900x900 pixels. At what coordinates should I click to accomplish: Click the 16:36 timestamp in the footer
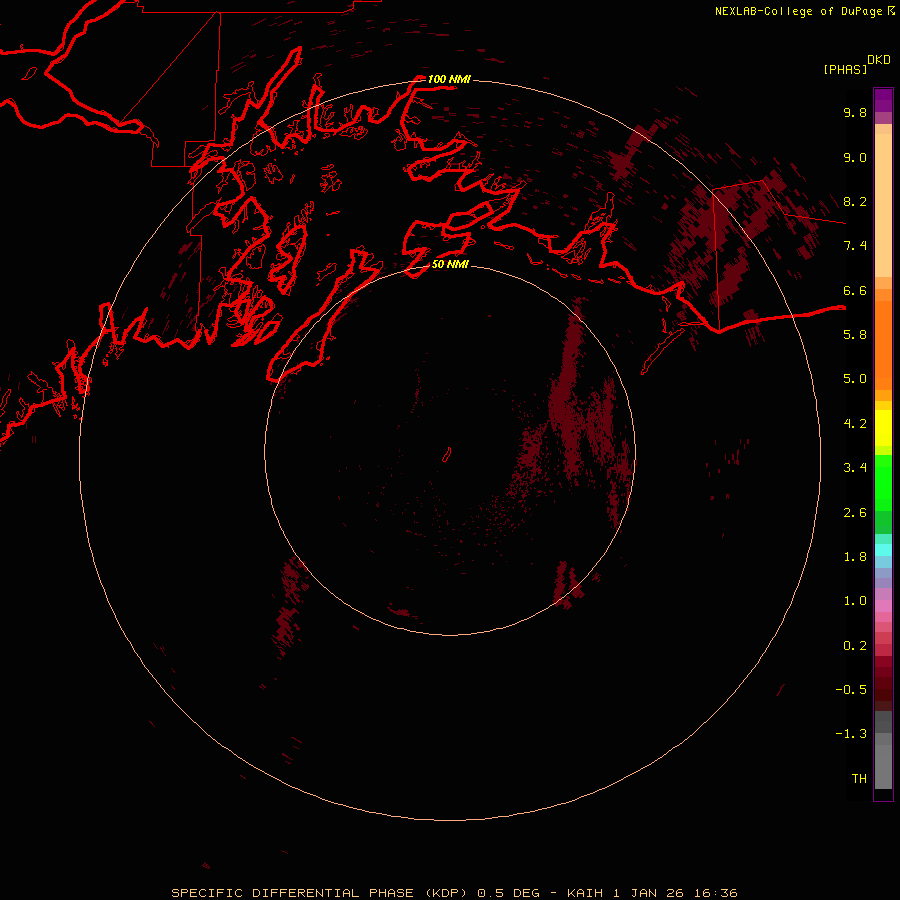tap(715, 893)
